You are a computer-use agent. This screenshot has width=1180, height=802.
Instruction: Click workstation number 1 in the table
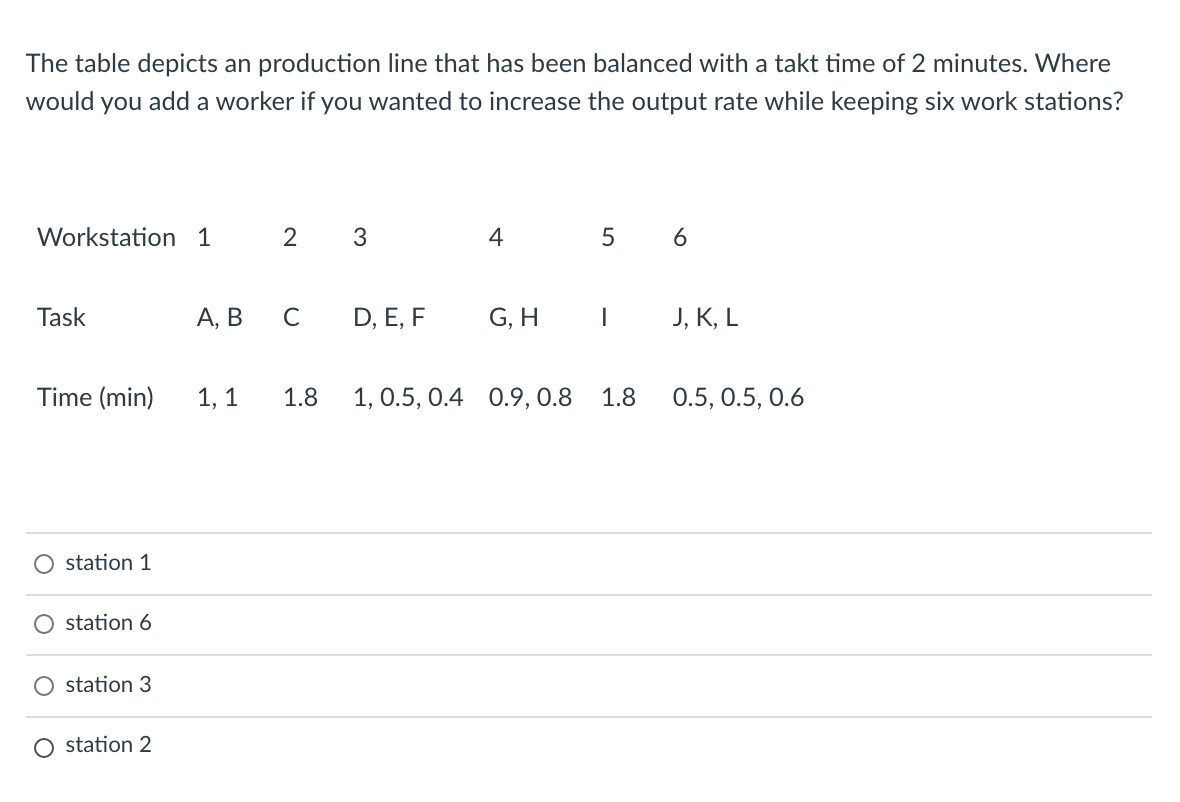click(x=204, y=237)
